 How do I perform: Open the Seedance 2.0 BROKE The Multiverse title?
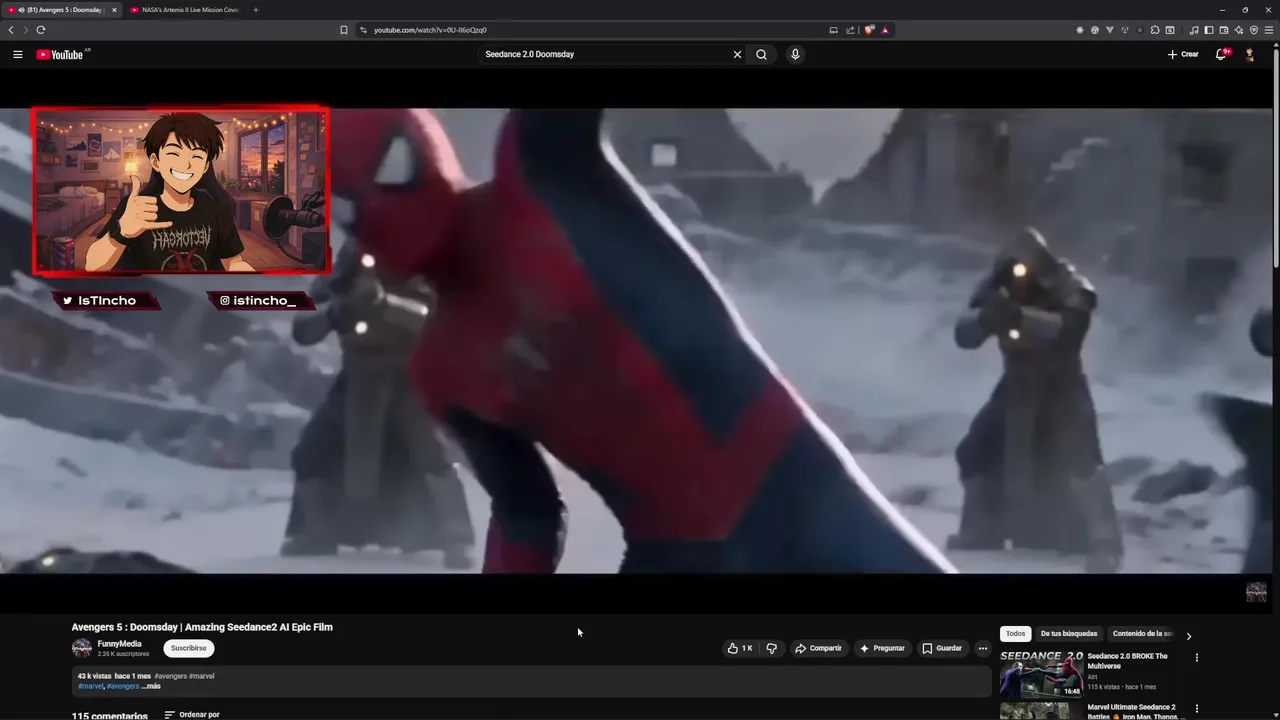(x=1127, y=661)
